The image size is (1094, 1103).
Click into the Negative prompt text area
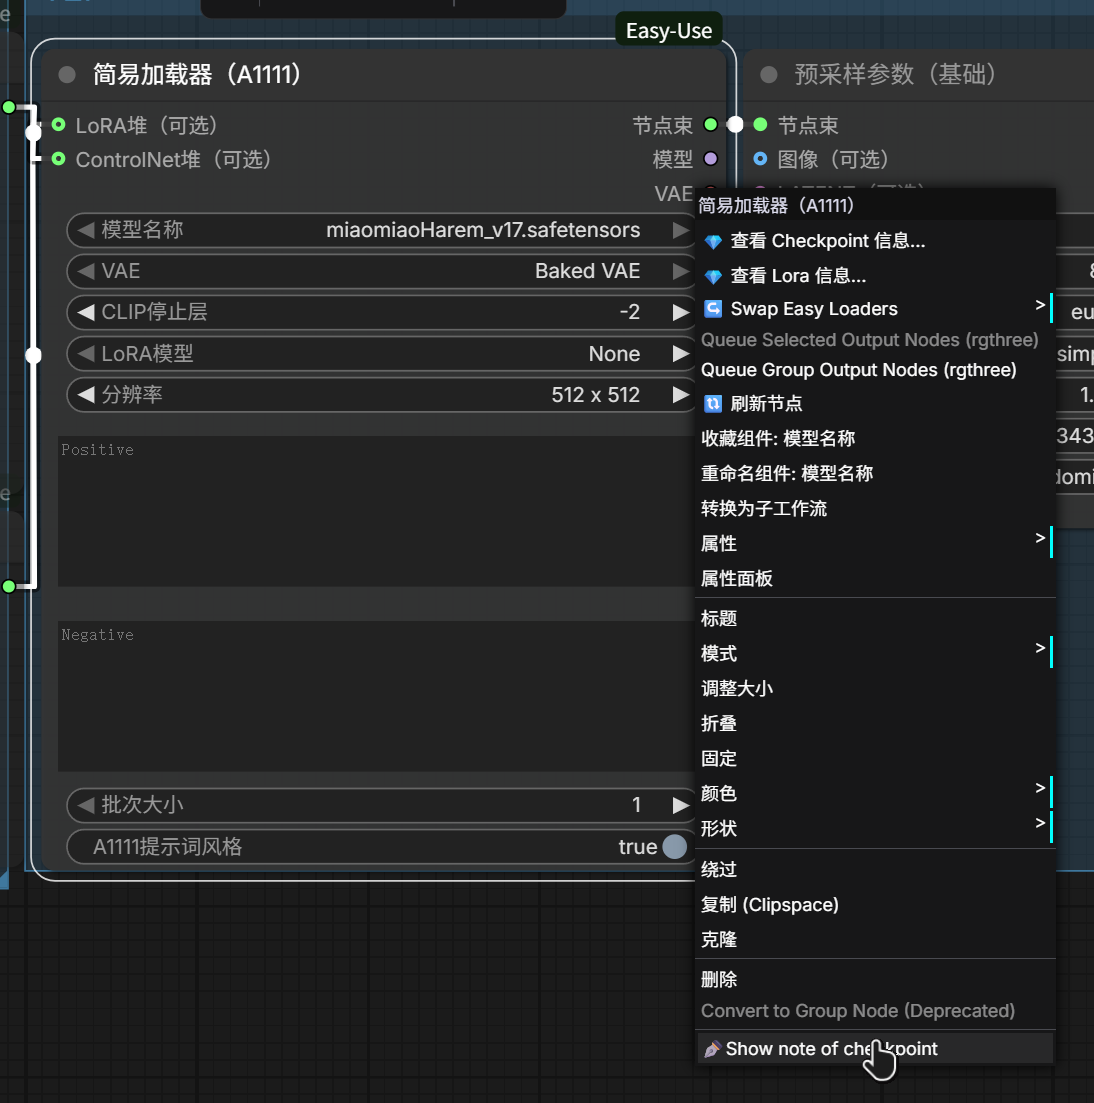(376, 696)
